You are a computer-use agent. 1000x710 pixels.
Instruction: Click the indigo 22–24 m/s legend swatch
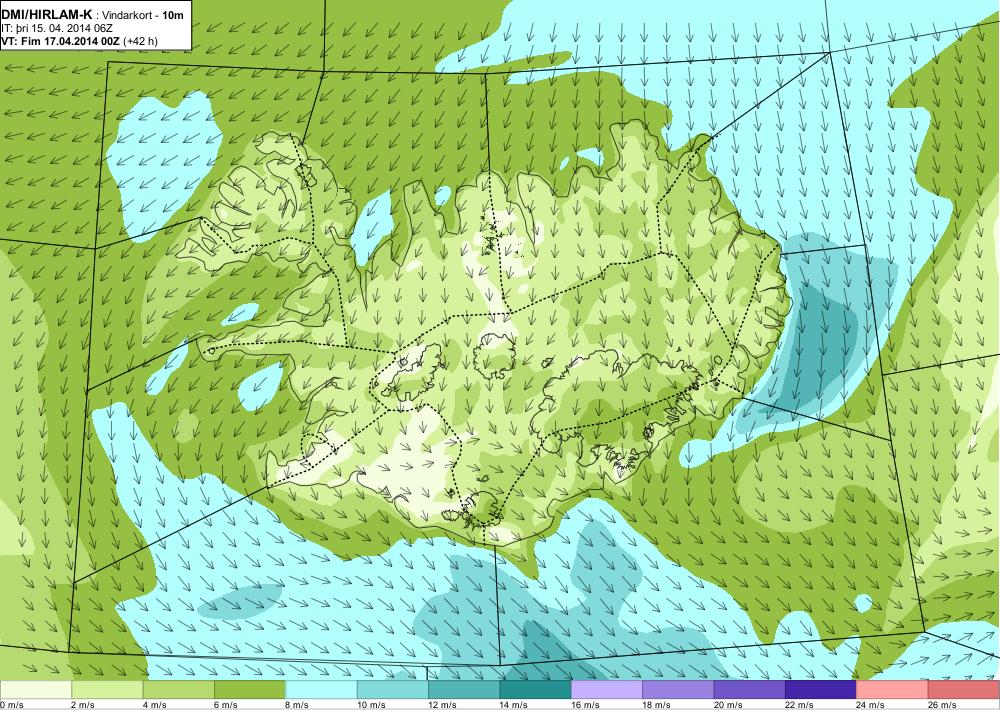tap(821, 690)
